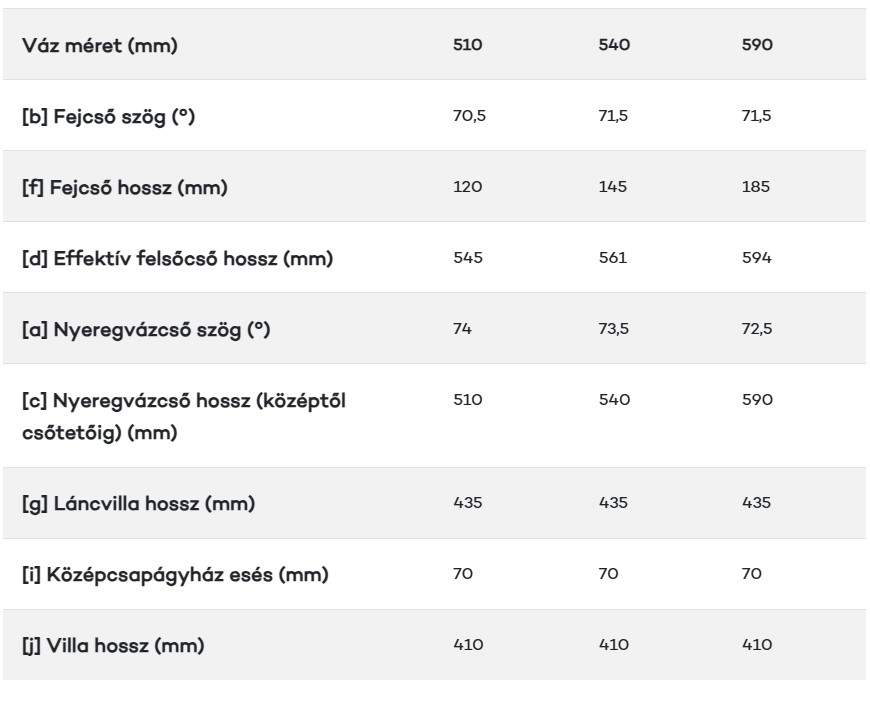
Task: Click the '[d] Effektív felsőcső hossz' row label
Action: (178, 258)
